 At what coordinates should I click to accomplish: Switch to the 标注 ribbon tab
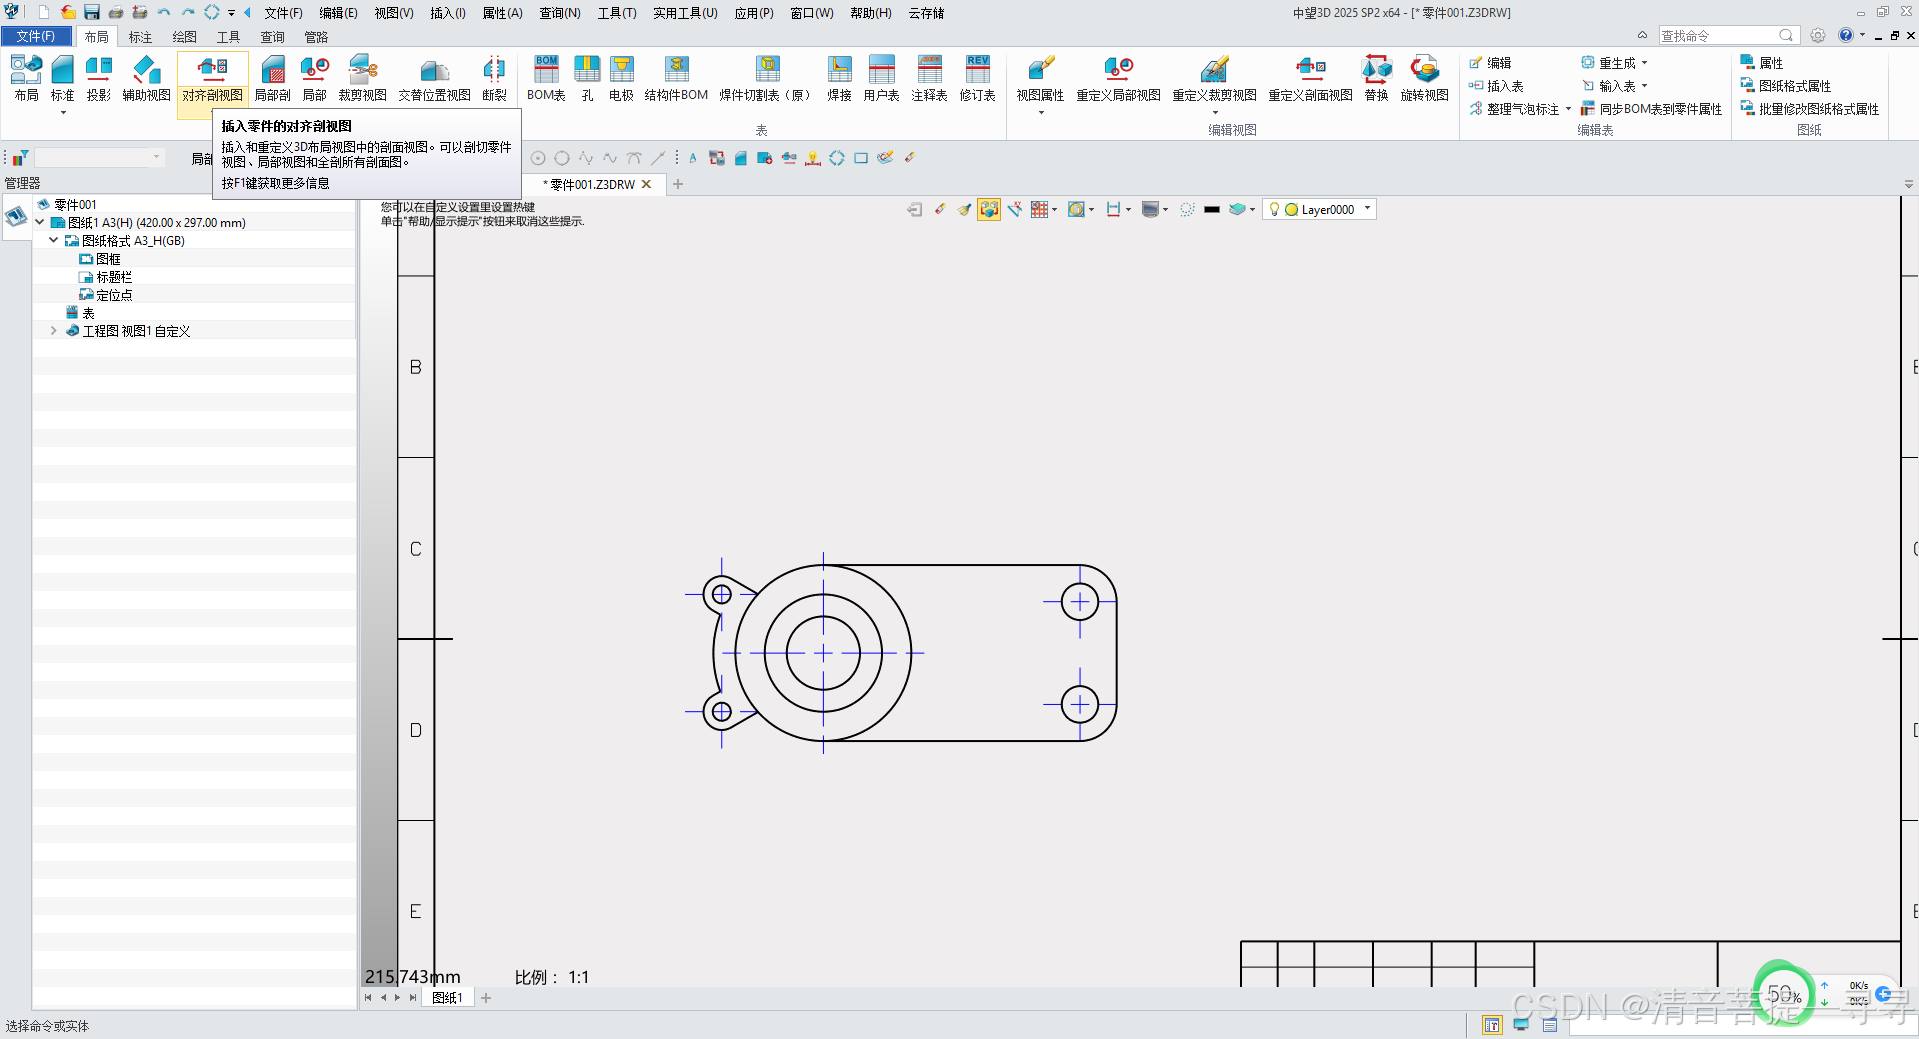(x=140, y=37)
